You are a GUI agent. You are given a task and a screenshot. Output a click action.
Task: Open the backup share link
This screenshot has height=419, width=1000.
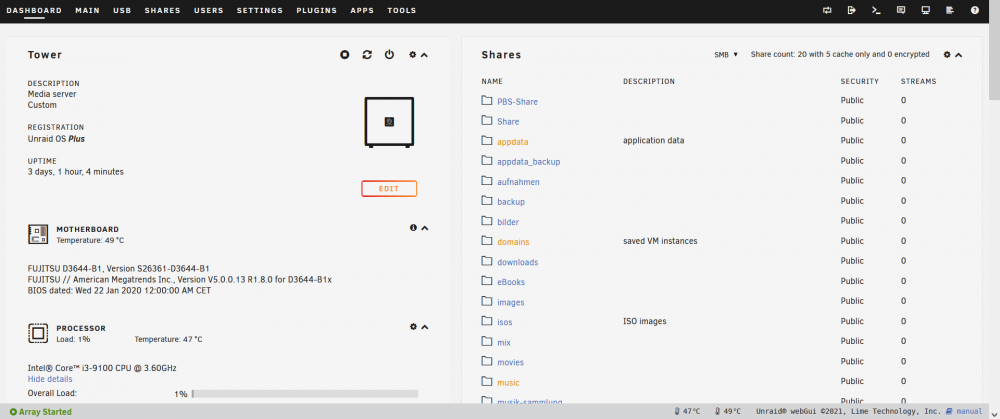click(x=511, y=202)
